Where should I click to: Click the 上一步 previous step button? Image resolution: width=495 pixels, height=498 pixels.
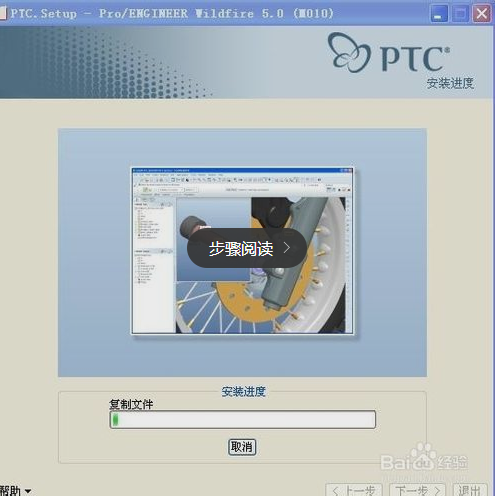[354, 490]
